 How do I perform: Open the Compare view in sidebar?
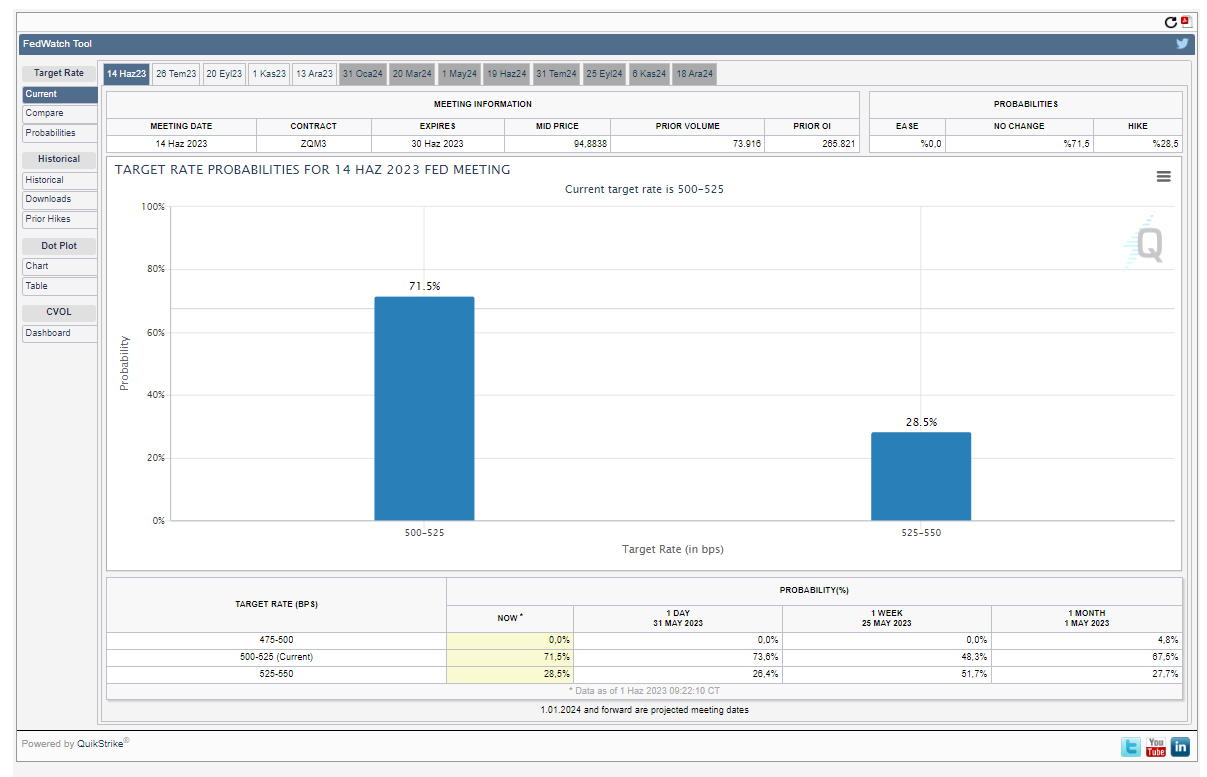coord(59,114)
